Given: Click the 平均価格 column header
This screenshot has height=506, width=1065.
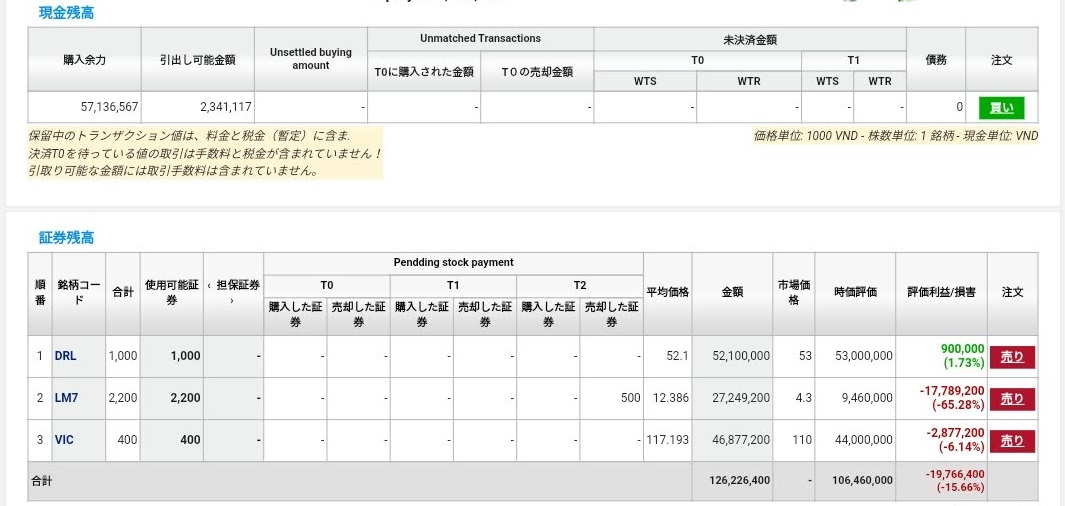Looking at the screenshot, I should click(x=667, y=292).
